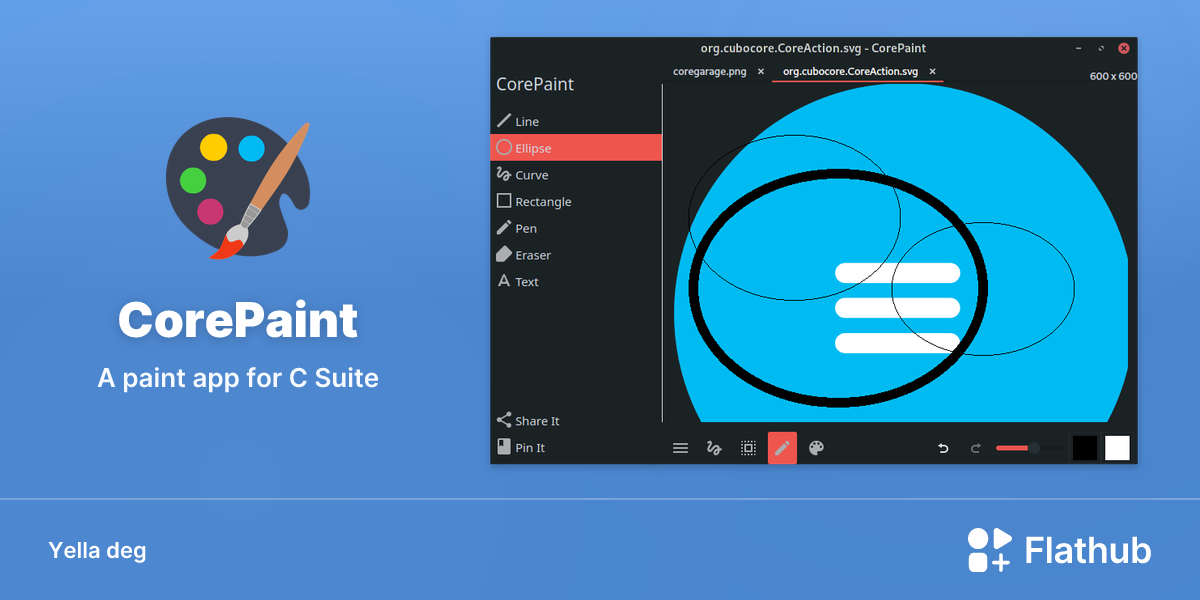
Task: Click Share It in sidebar
Action: click(576, 421)
